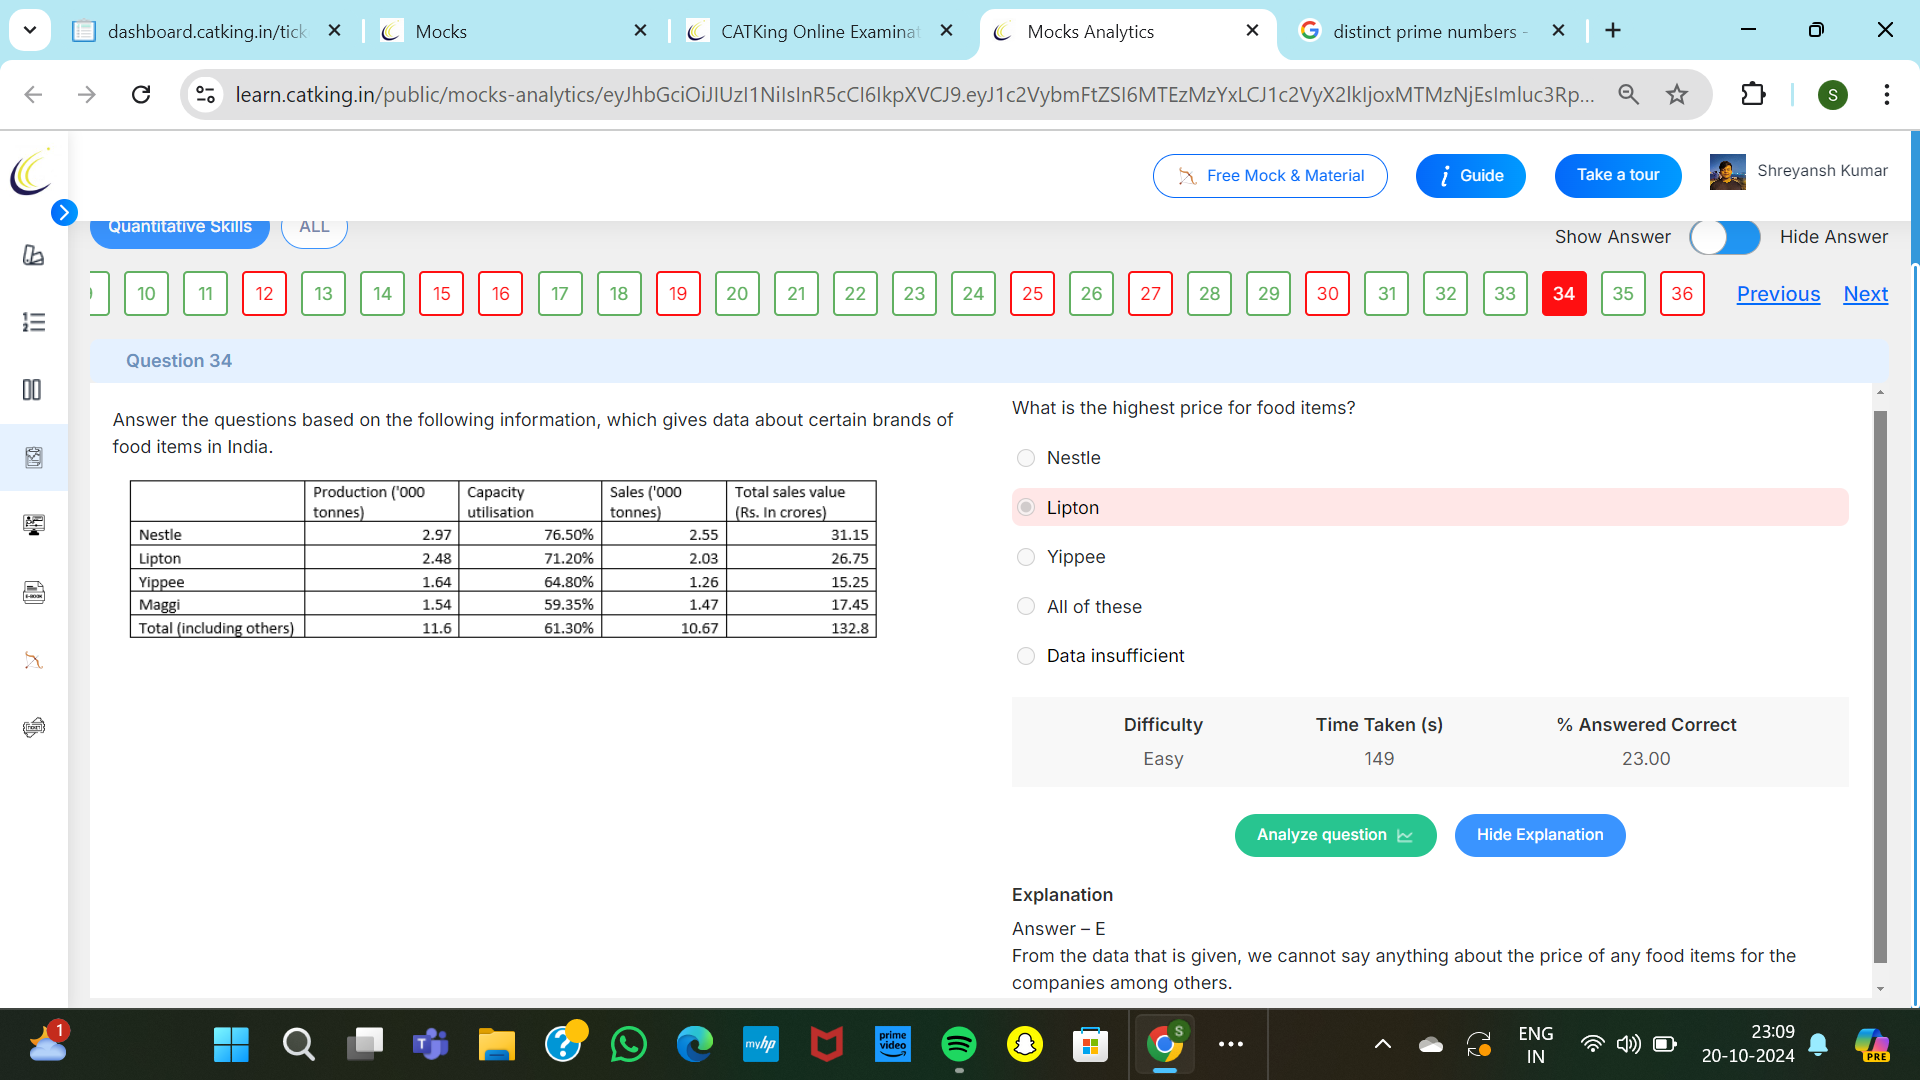This screenshot has width=1920, height=1080.
Task: Open WhatsApp from the taskbar
Action: (629, 1045)
